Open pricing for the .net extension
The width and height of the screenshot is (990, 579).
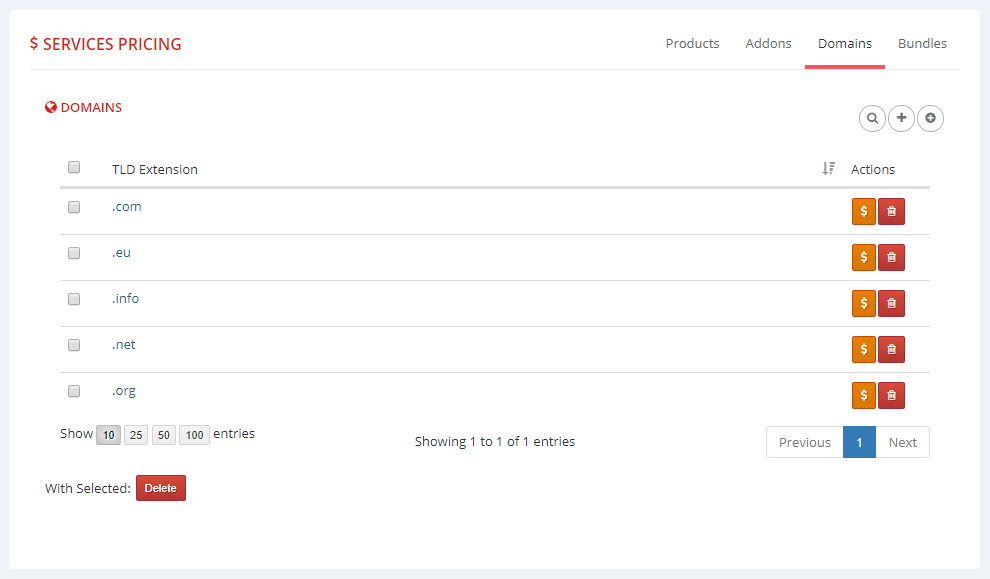(863, 349)
